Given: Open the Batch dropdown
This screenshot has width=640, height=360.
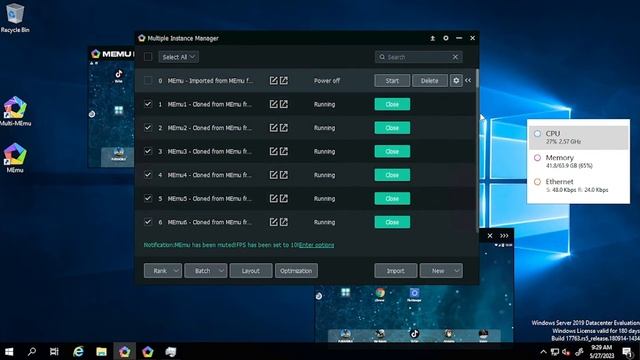Looking at the screenshot, I should coord(206,271).
